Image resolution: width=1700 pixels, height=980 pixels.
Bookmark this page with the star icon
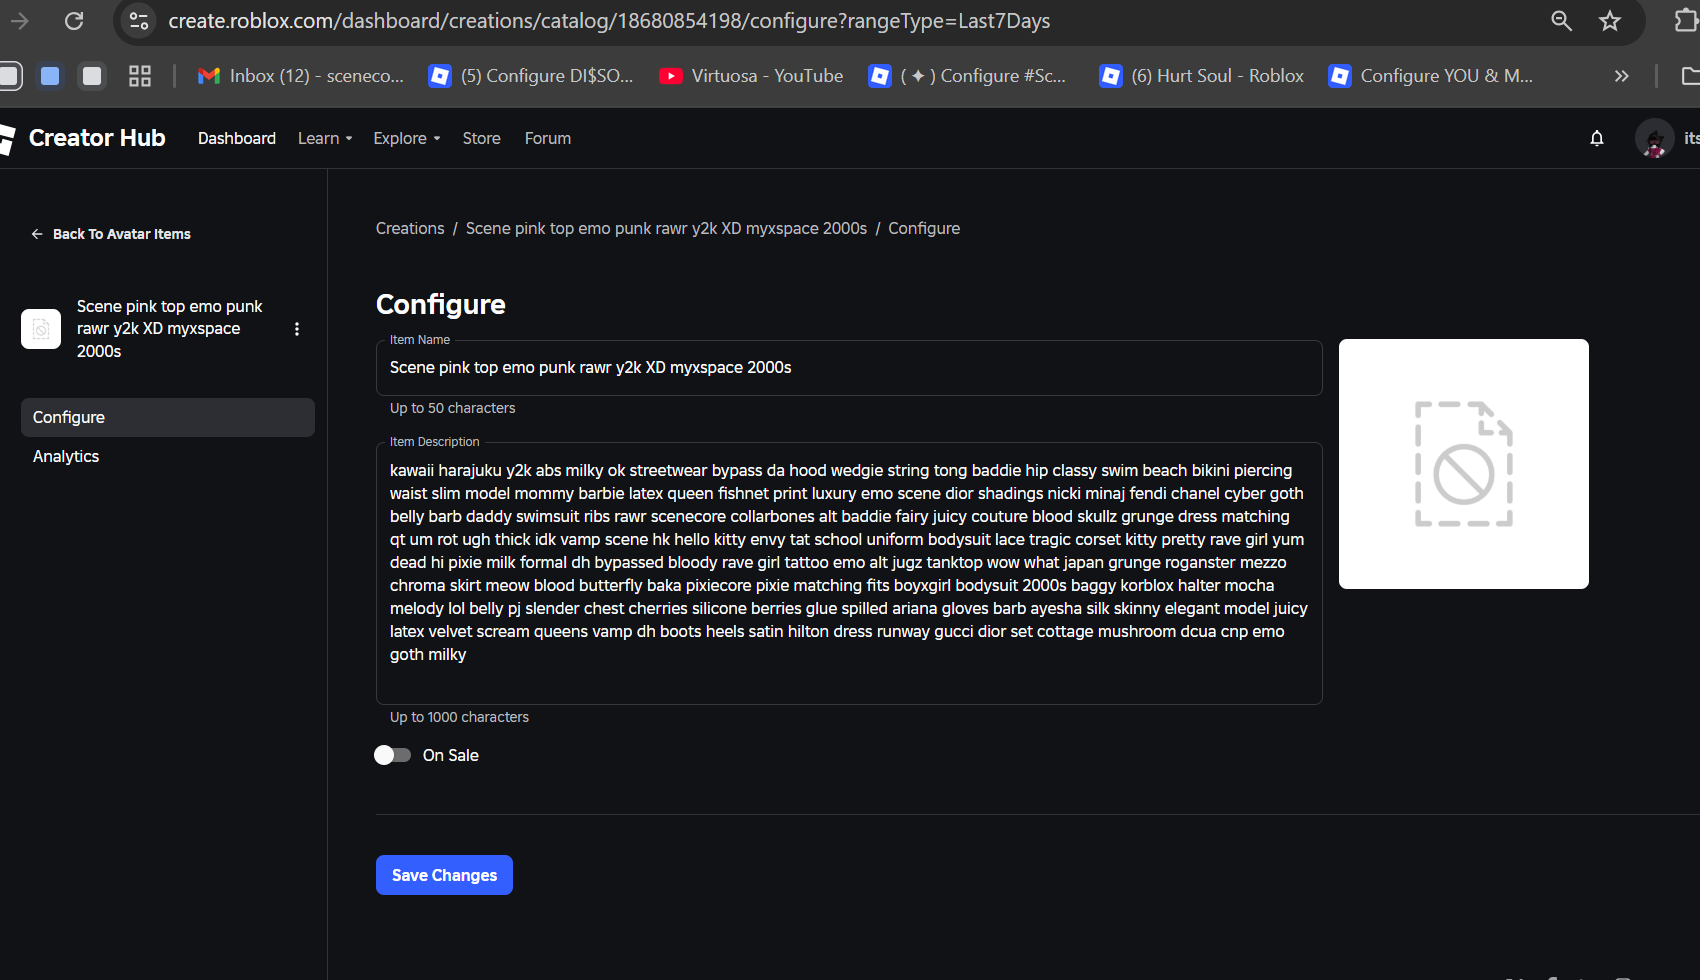point(1610,21)
